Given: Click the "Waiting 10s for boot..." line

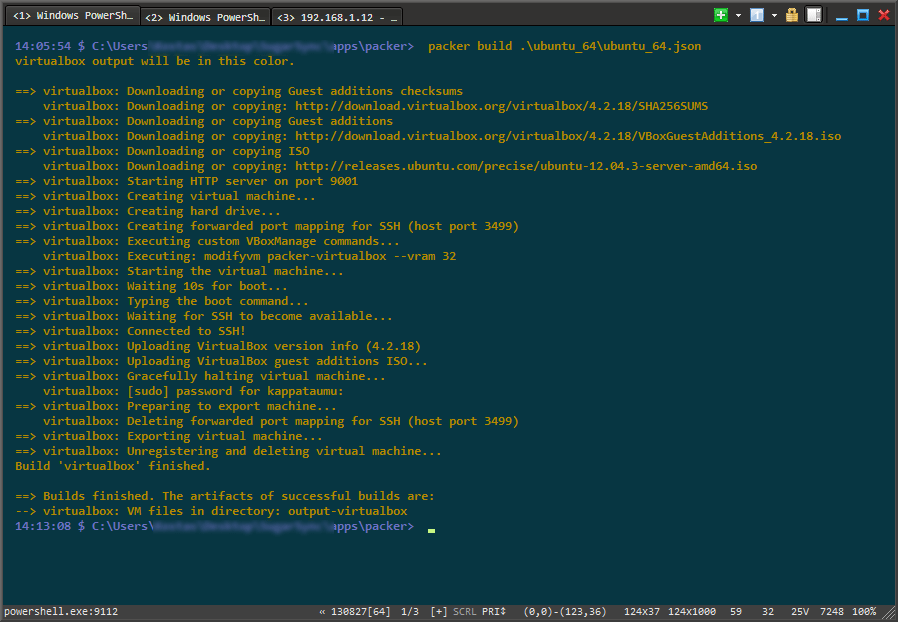Looking at the screenshot, I should [x=151, y=286].
